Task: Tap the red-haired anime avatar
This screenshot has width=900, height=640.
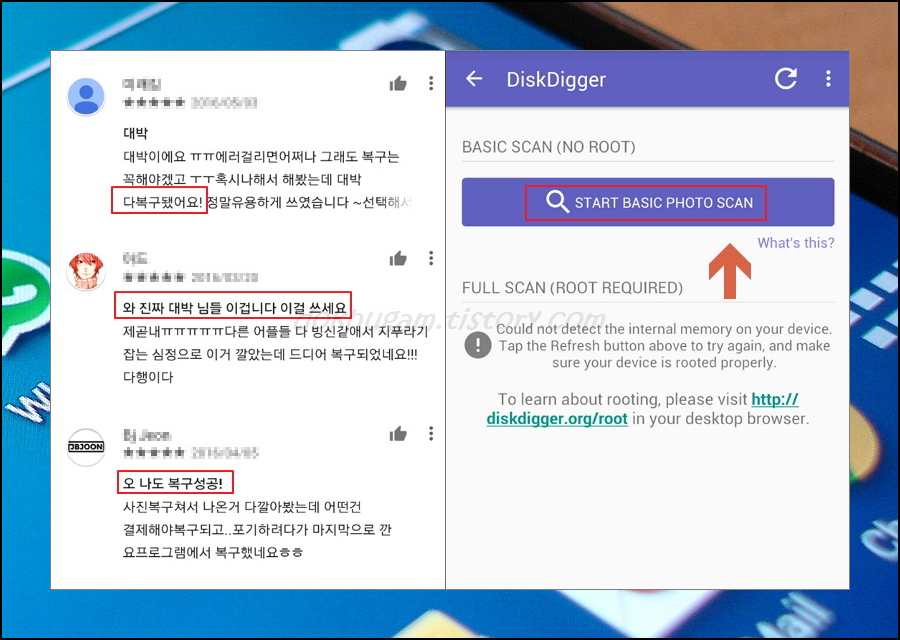Action: coord(86,271)
